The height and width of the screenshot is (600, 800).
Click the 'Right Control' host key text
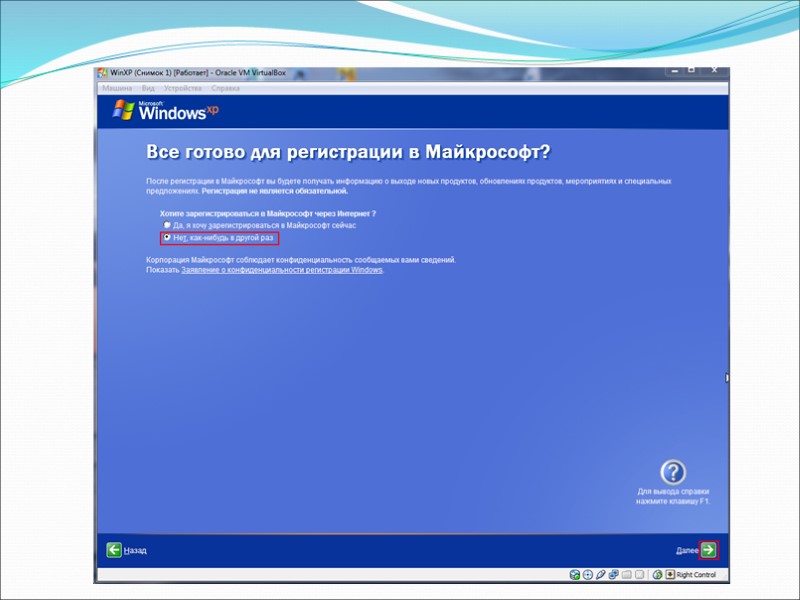pyautogui.click(x=696, y=574)
